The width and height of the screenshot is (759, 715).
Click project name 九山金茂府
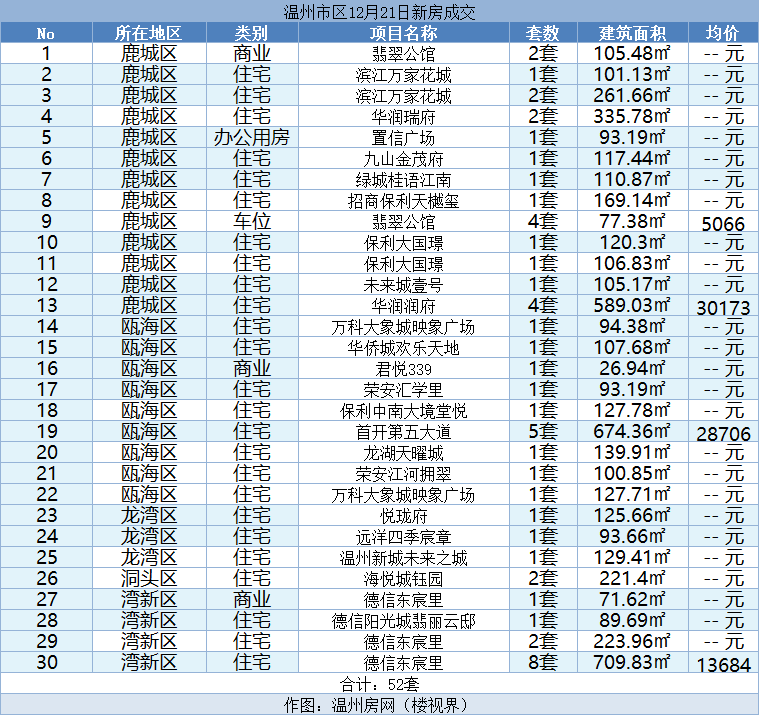[x=403, y=159]
